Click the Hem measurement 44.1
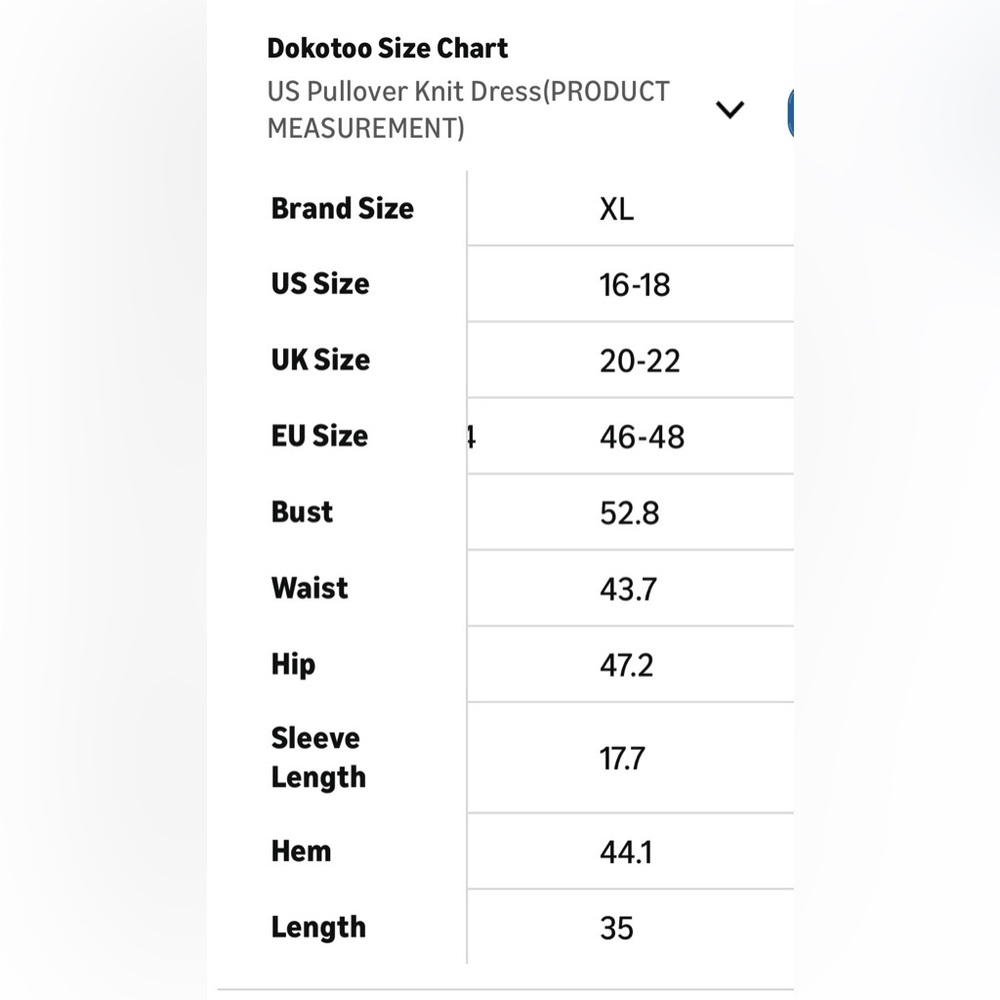This screenshot has height=1000, width=1000. (x=626, y=852)
